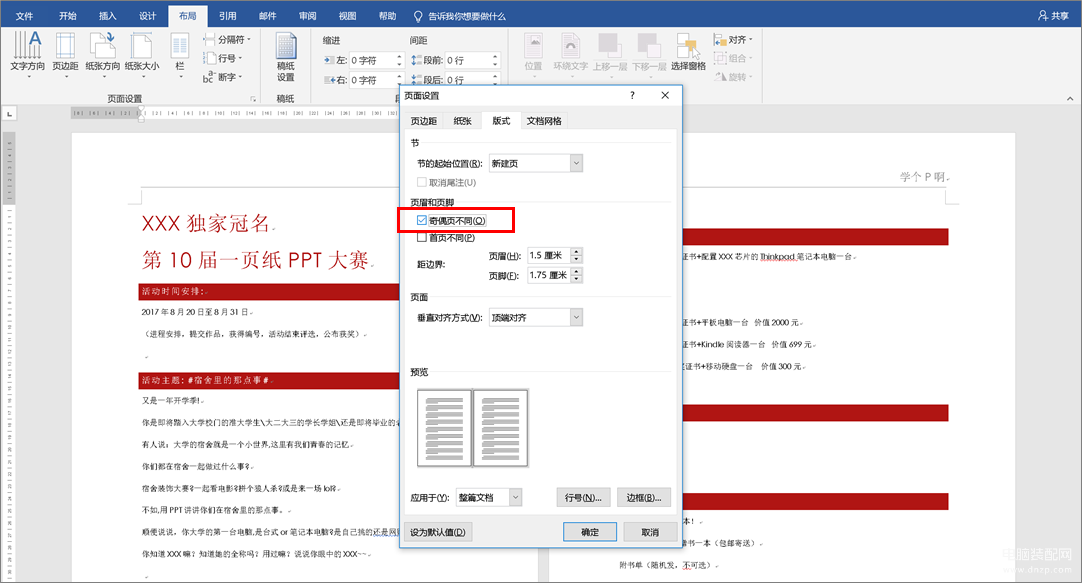1082x583 pixels.
Task: Click the 页眉 distance value field
Action: [x=549, y=255]
